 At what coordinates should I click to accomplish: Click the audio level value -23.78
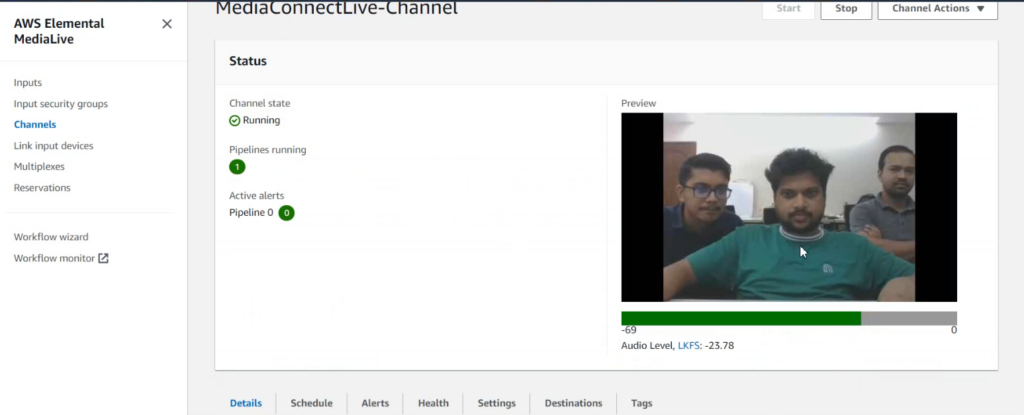719,346
